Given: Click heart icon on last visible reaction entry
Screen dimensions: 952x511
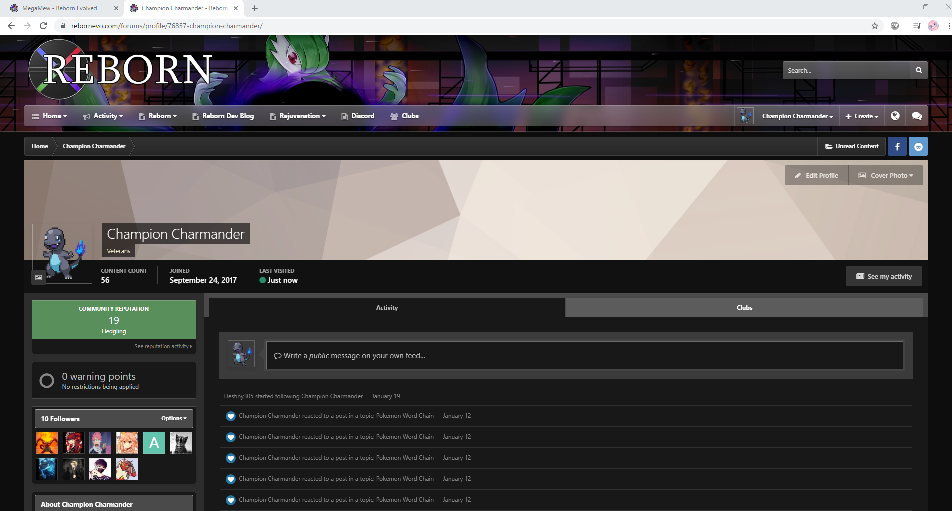Looking at the screenshot, I should point(231,500).
